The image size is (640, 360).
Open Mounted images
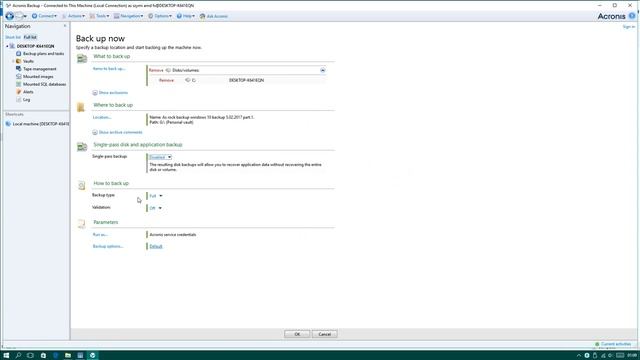coord(38,77)
